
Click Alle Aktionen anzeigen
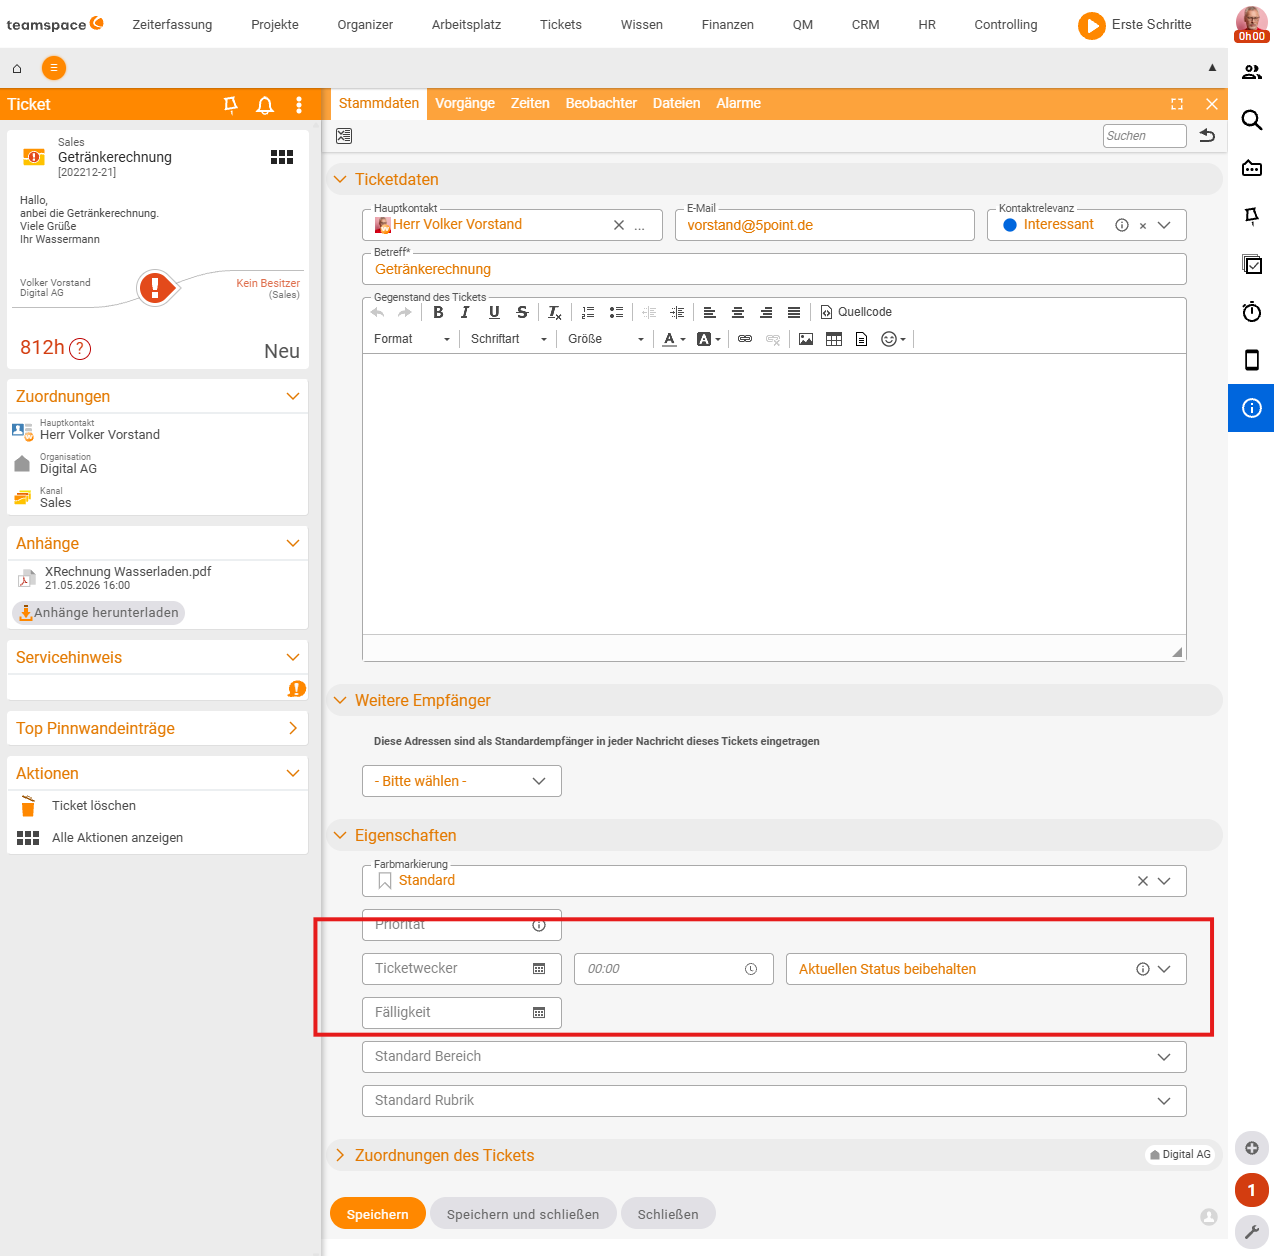(117, 838)
